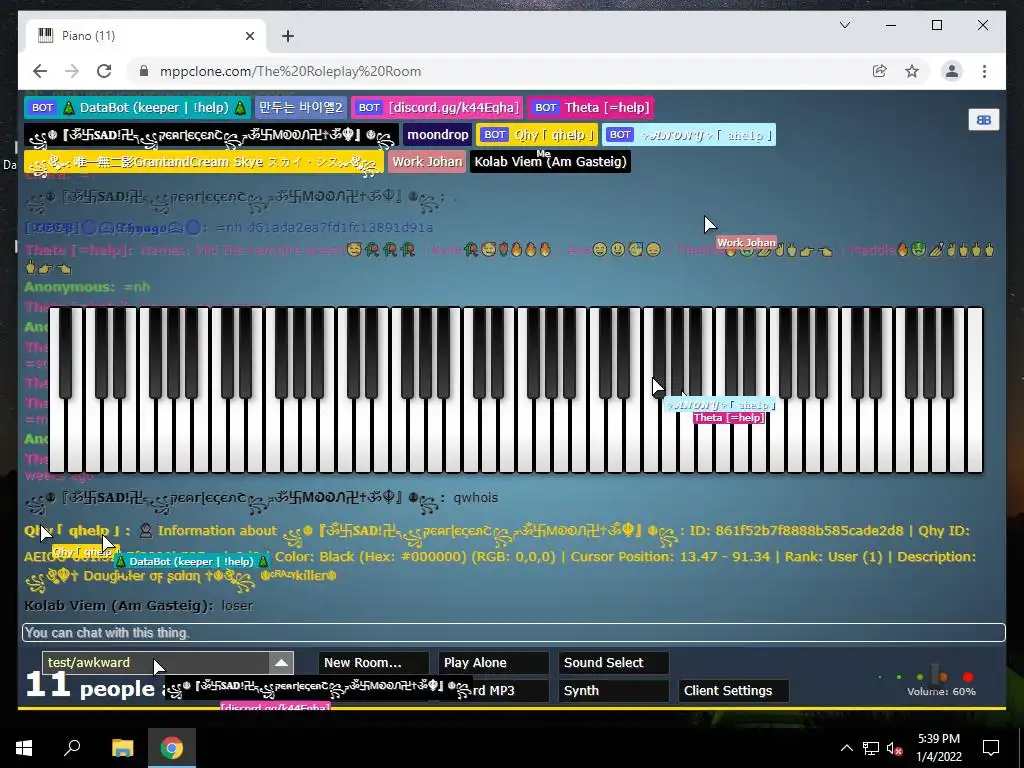Click the yellow GrantandCream Skye name tag
Image resolution: width=1024 pixels, height=768 pixels.
point(204,162)
